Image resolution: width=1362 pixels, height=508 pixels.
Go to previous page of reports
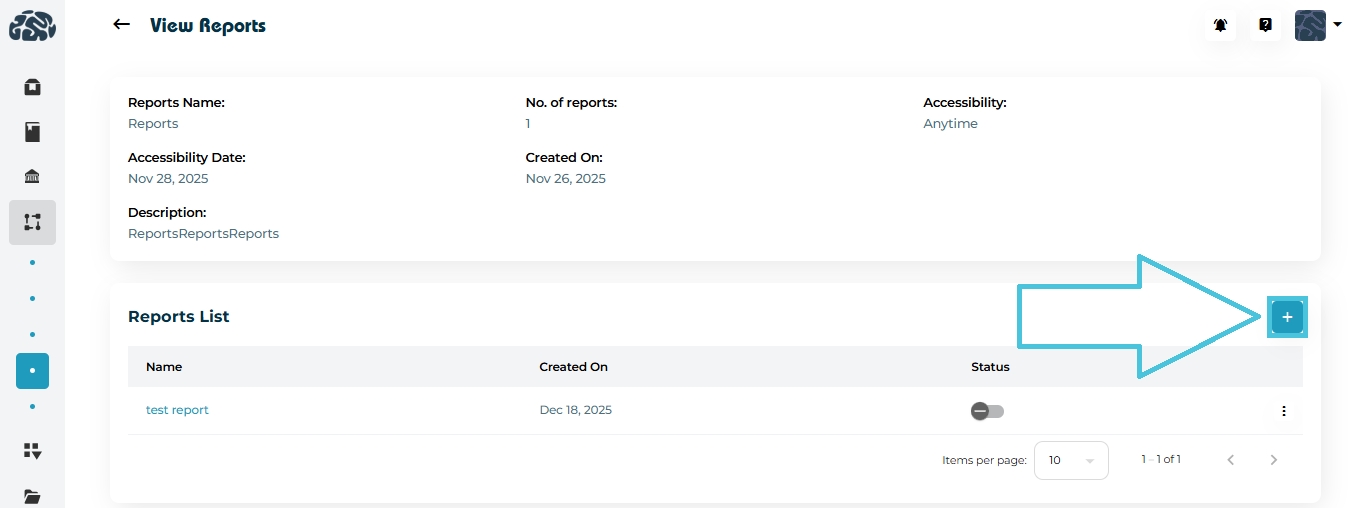click(1231, 460)
